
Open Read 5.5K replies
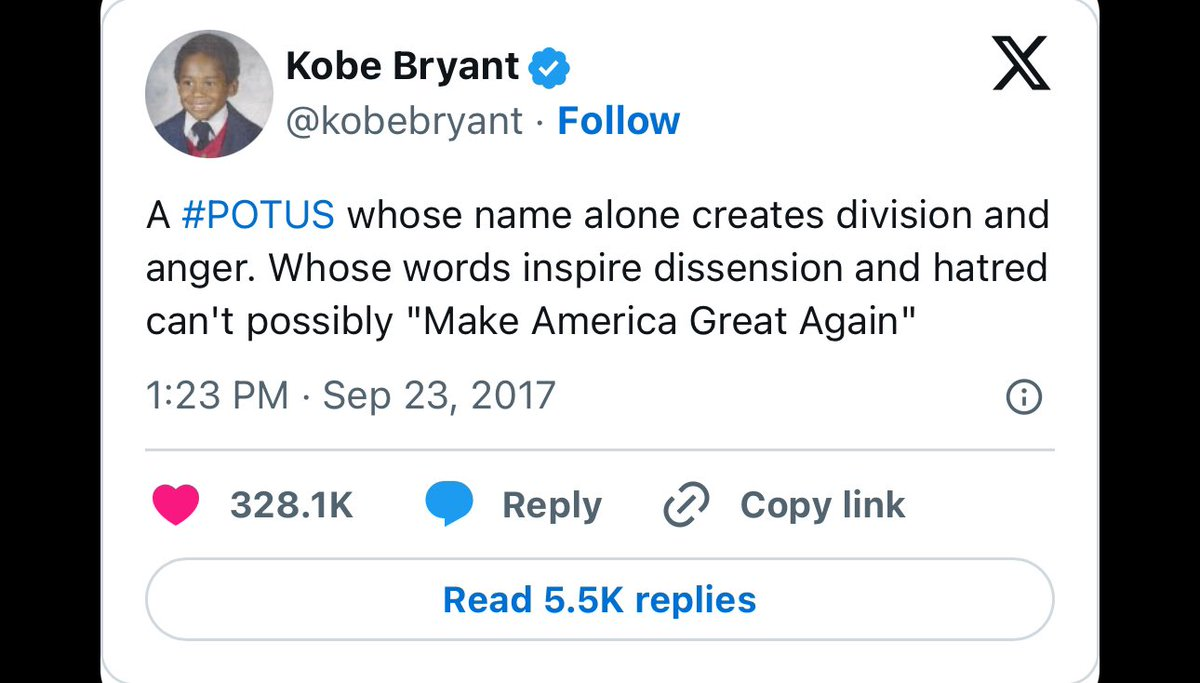click(599, 600)
